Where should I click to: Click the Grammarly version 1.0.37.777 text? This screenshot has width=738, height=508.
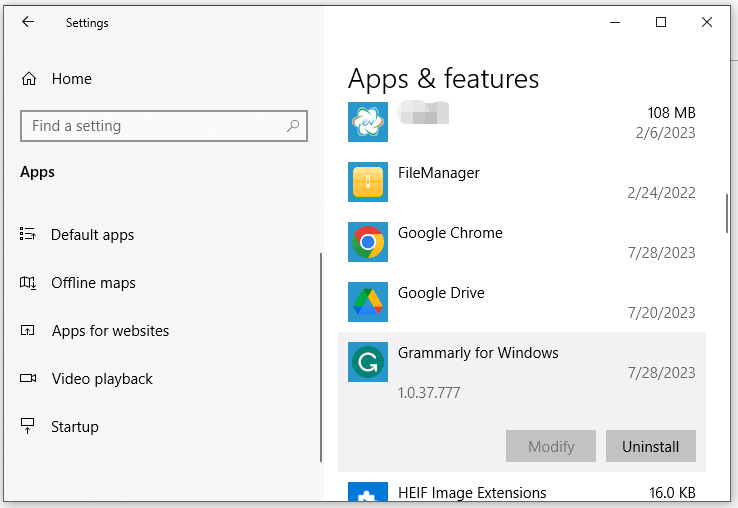pos(429,393)
